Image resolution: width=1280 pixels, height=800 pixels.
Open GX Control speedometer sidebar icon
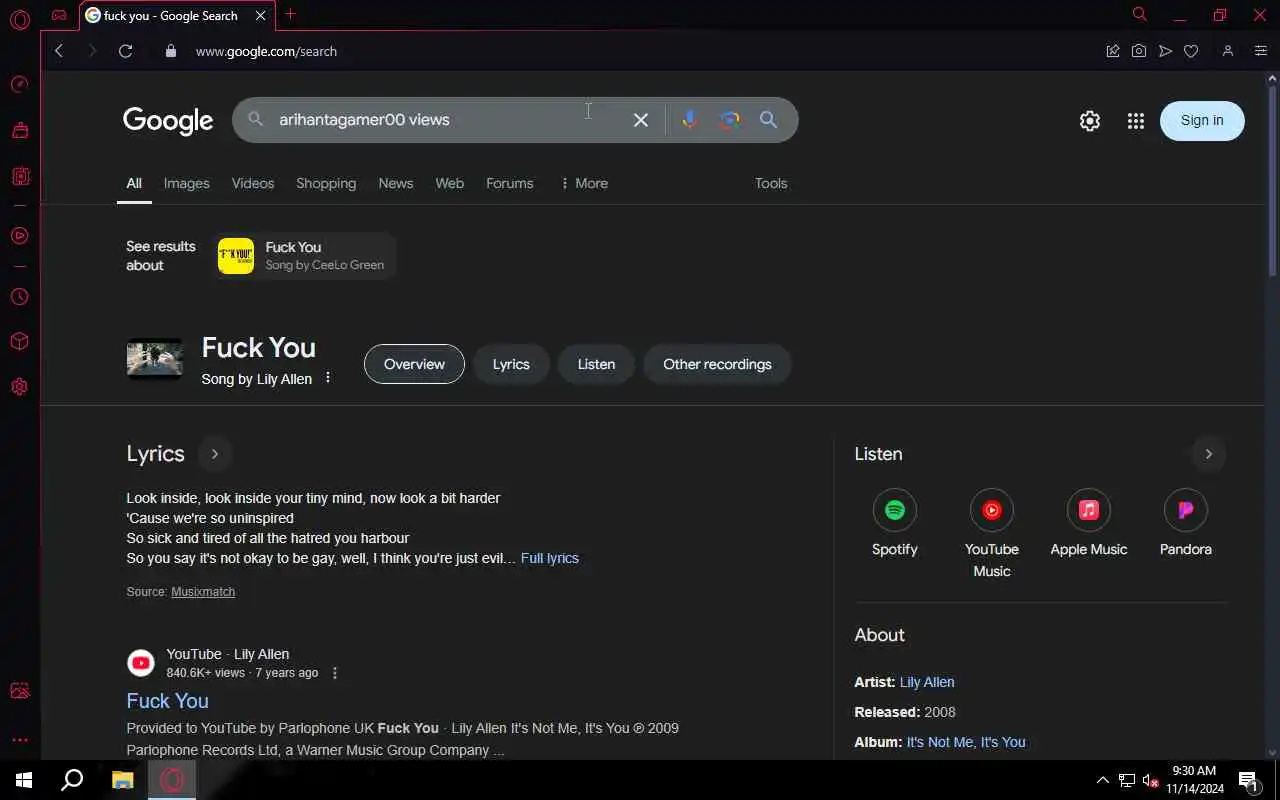click(19, 84)
